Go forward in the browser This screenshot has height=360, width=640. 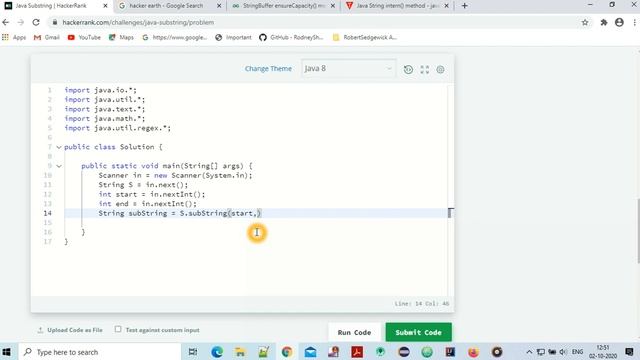pyautogui.click(x=21, y=22)
